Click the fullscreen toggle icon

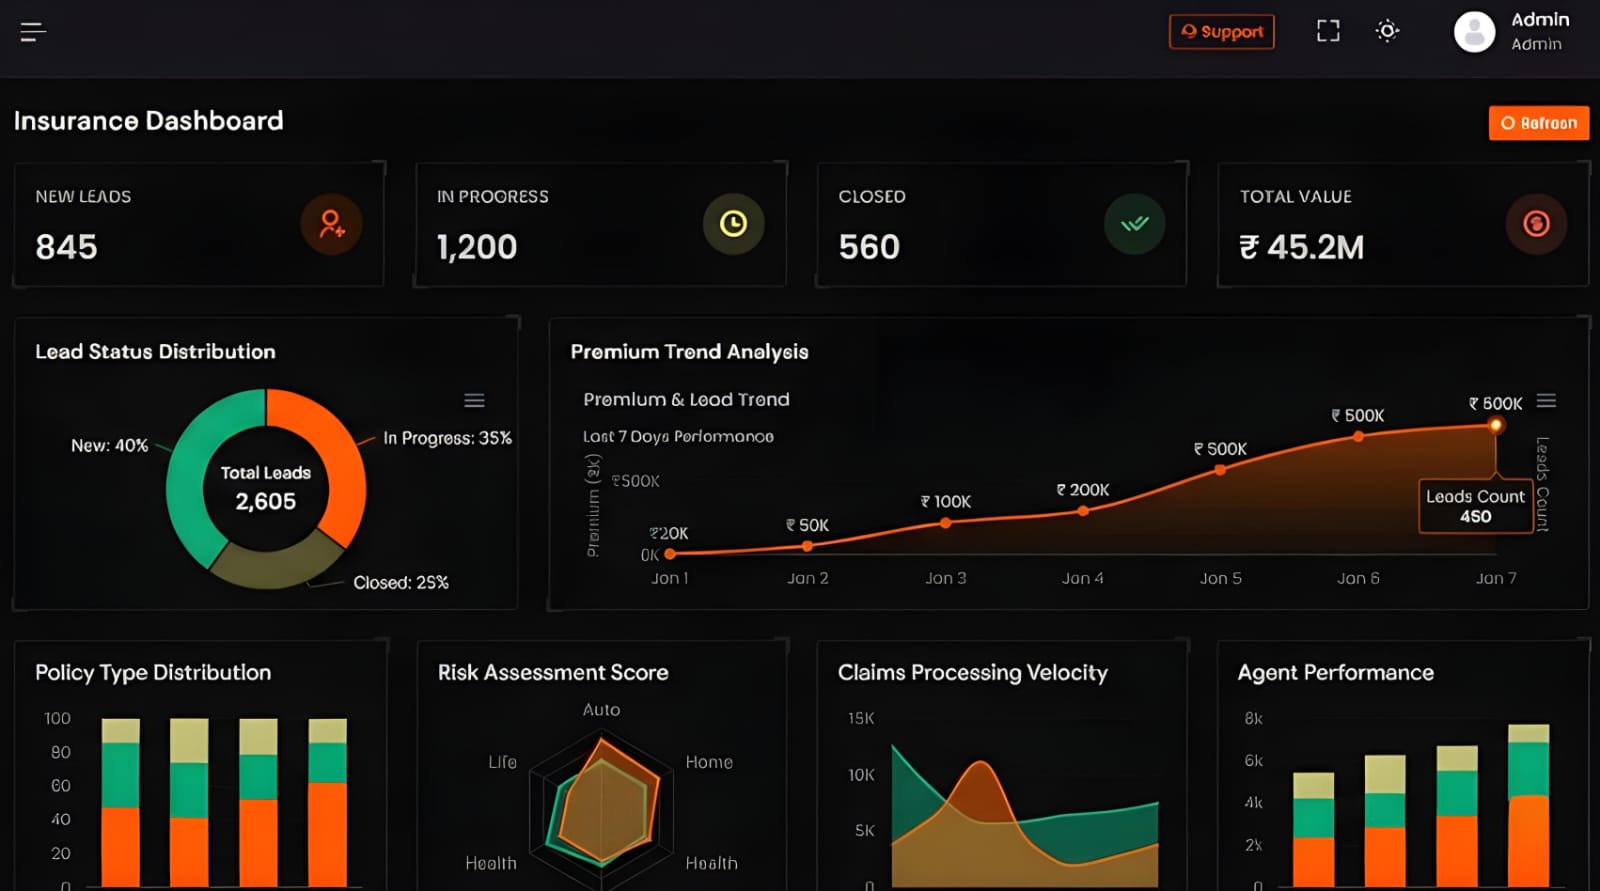tap(1328, 31)
